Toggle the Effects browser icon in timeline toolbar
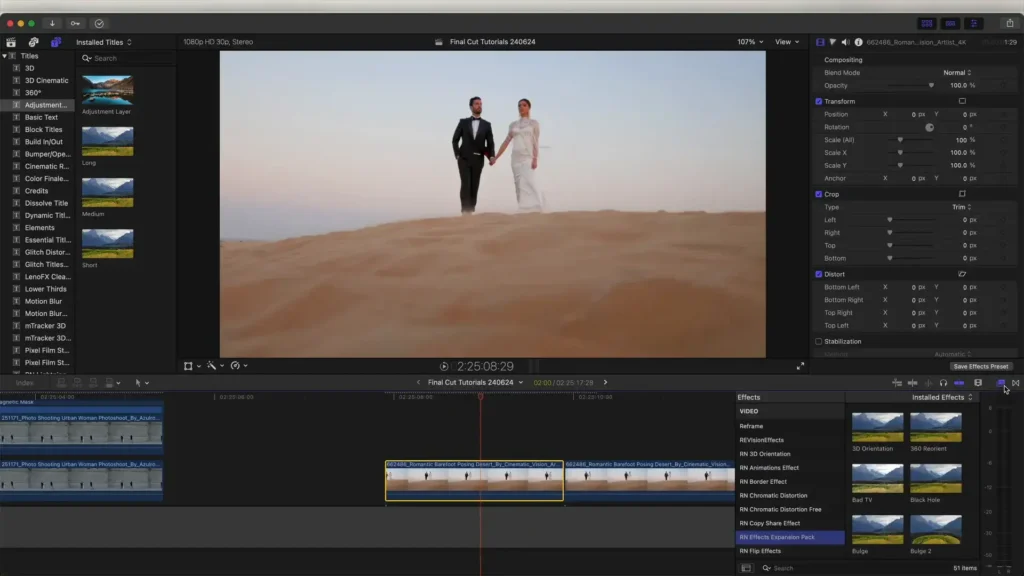The image size is (1024, 576). (1000, 383)
